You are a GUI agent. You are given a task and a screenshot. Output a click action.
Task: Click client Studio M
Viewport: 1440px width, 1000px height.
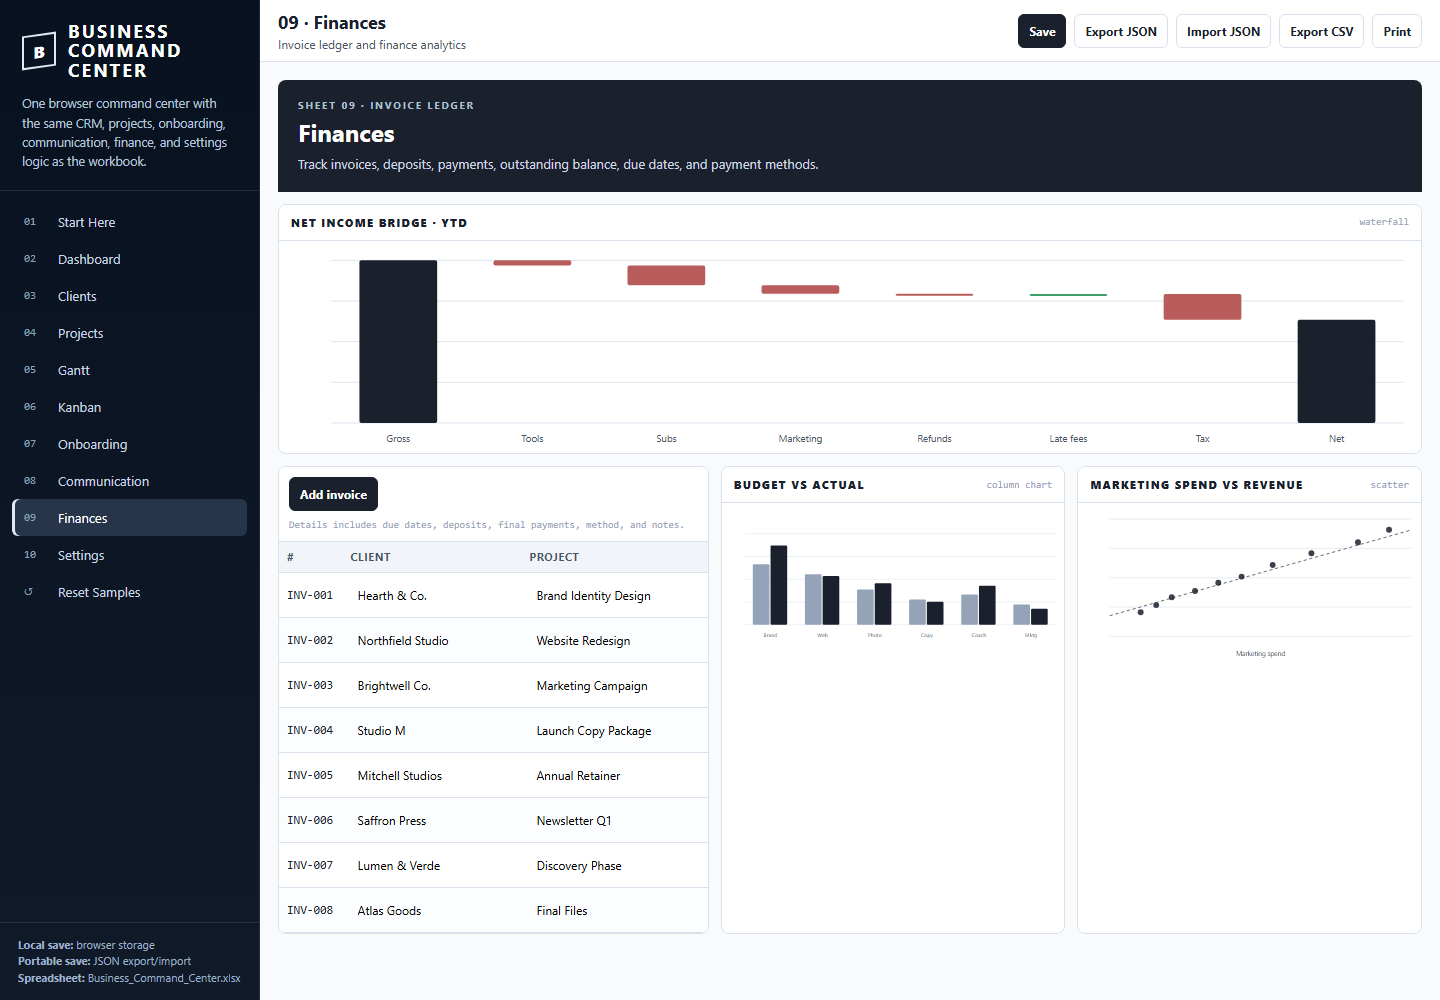tap(381, 730)
